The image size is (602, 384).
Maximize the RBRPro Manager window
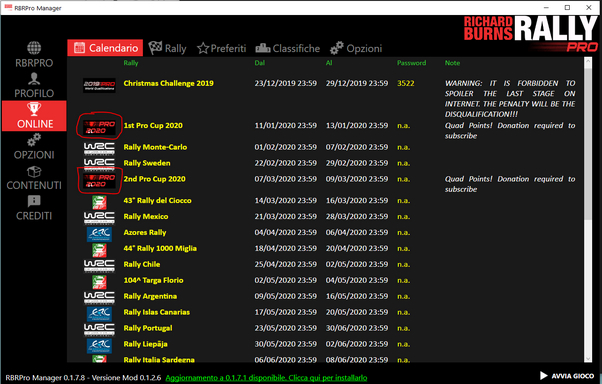(x=567, y=8)
